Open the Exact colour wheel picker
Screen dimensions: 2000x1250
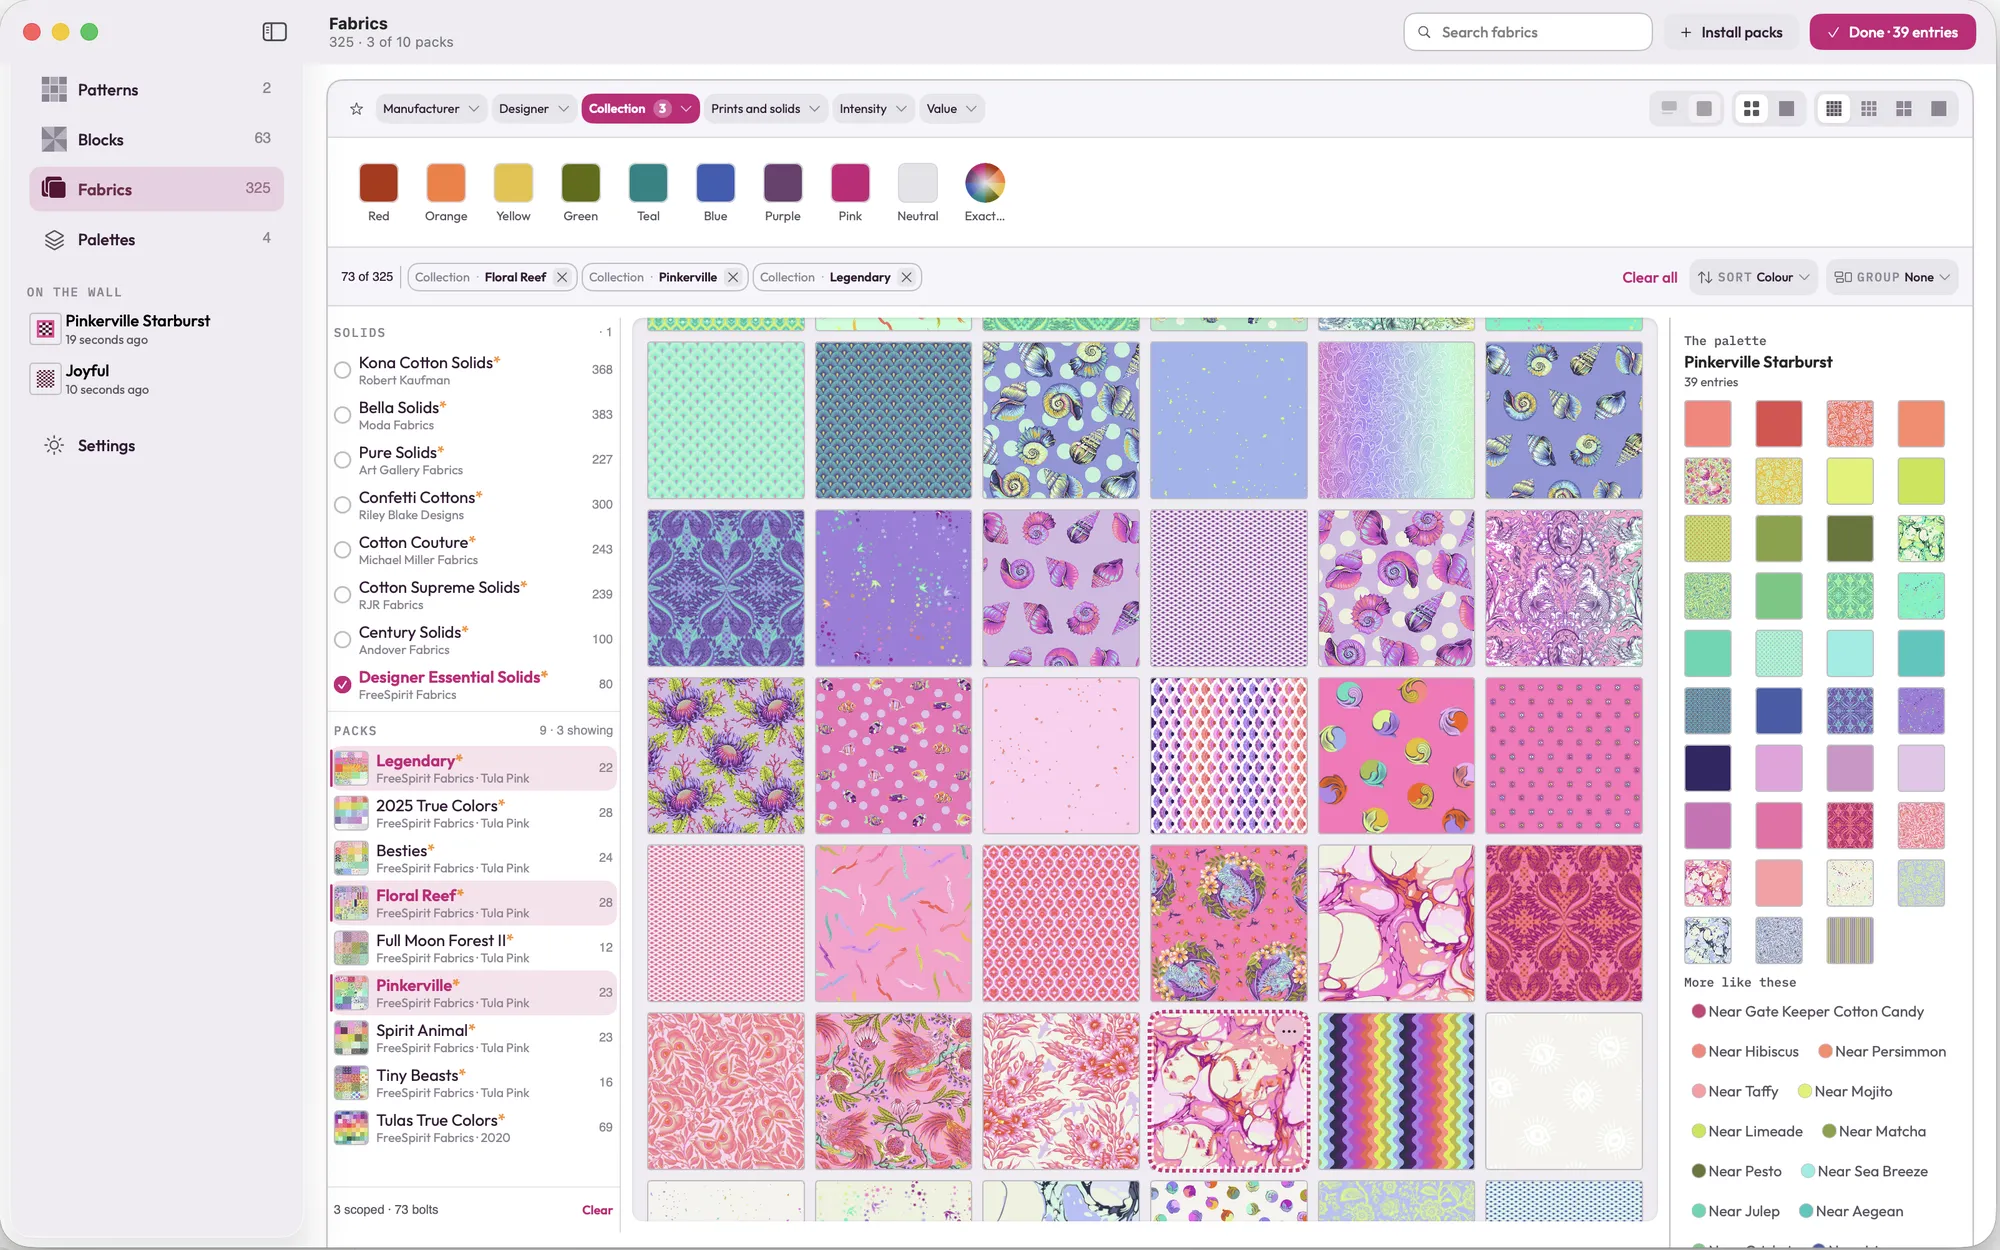pyautogui.click(x=985, y=183)
